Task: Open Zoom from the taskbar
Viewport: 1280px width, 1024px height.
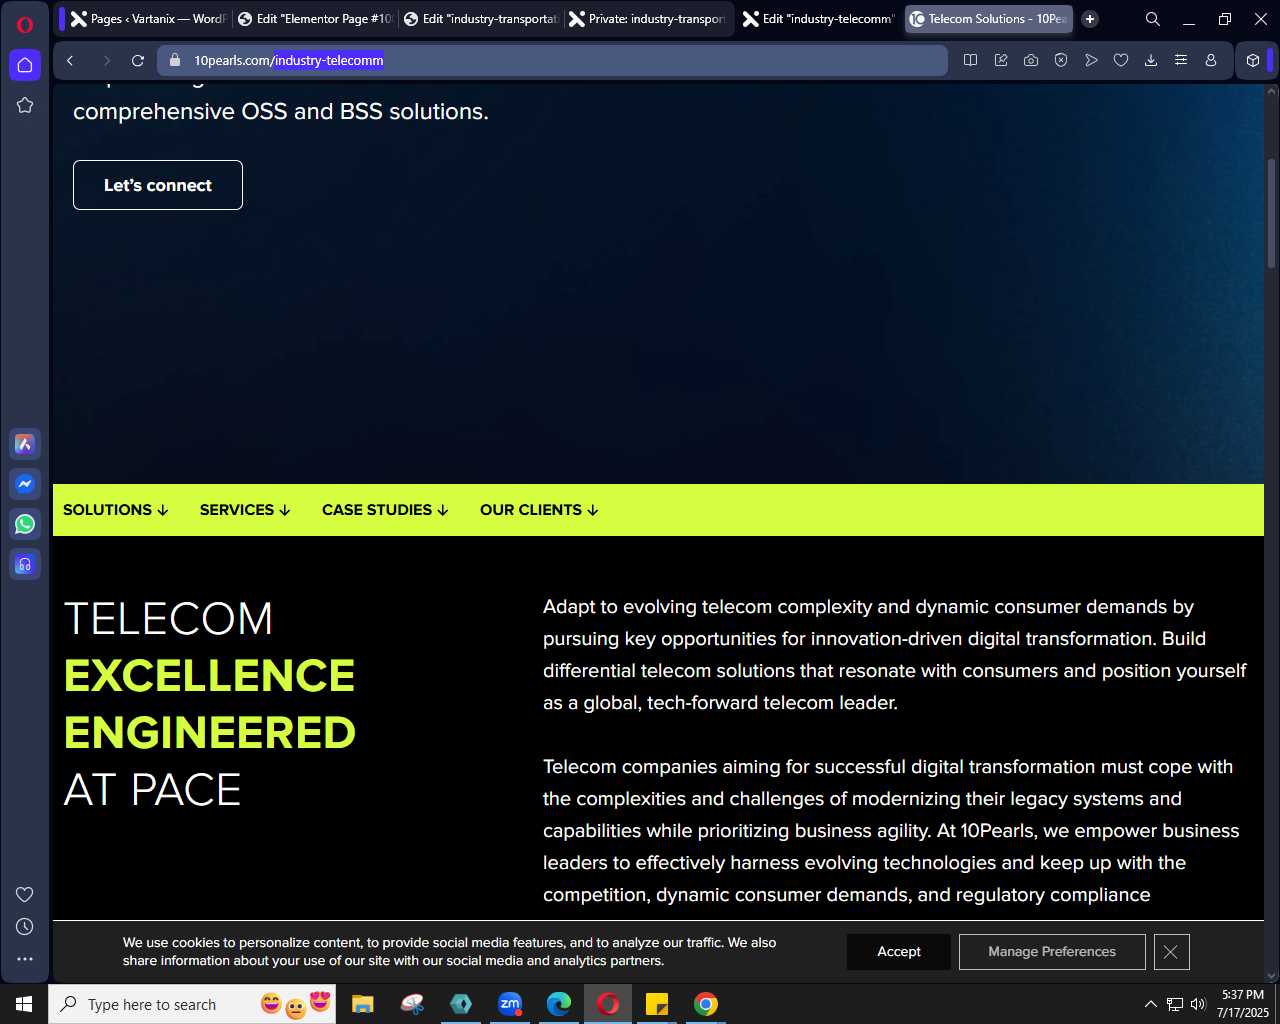Action: point(510,1004)
